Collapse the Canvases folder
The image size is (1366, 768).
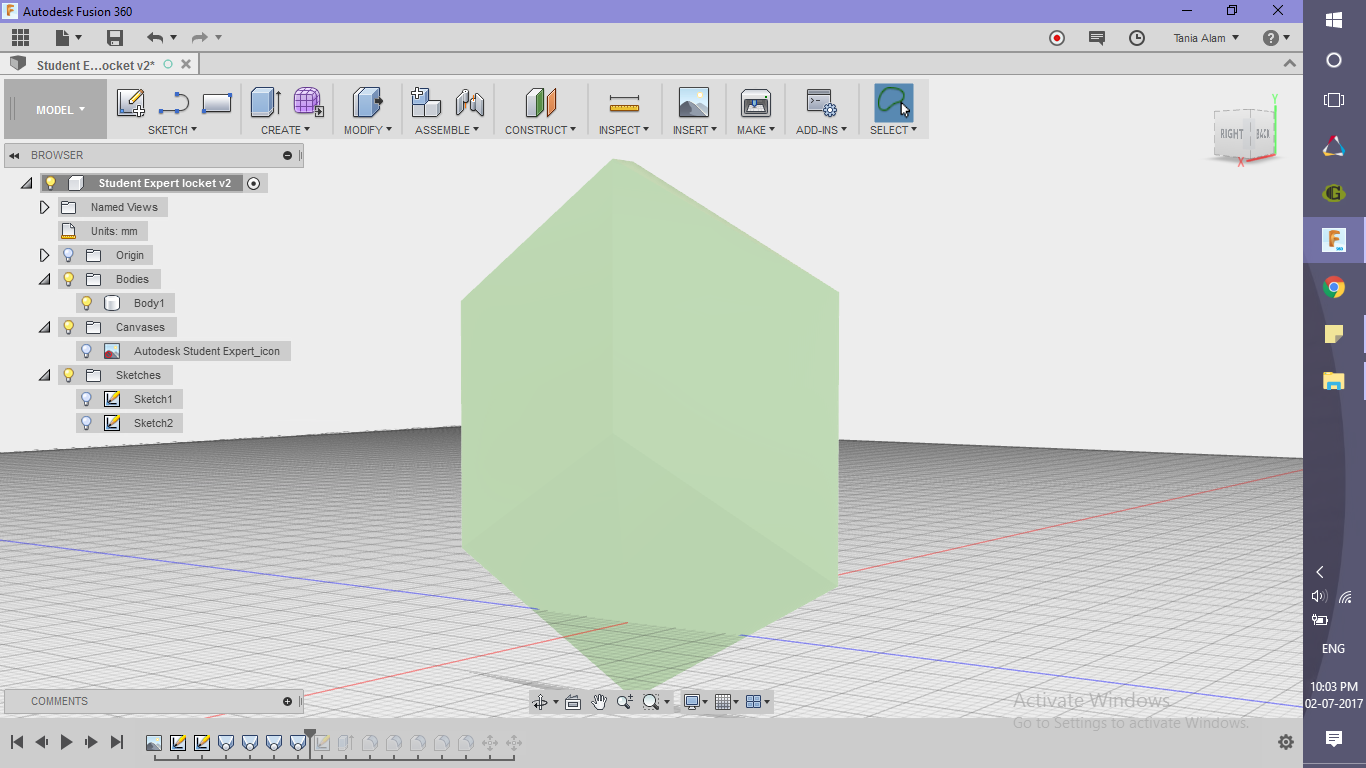pyautogui.click(x=44, y=328)
